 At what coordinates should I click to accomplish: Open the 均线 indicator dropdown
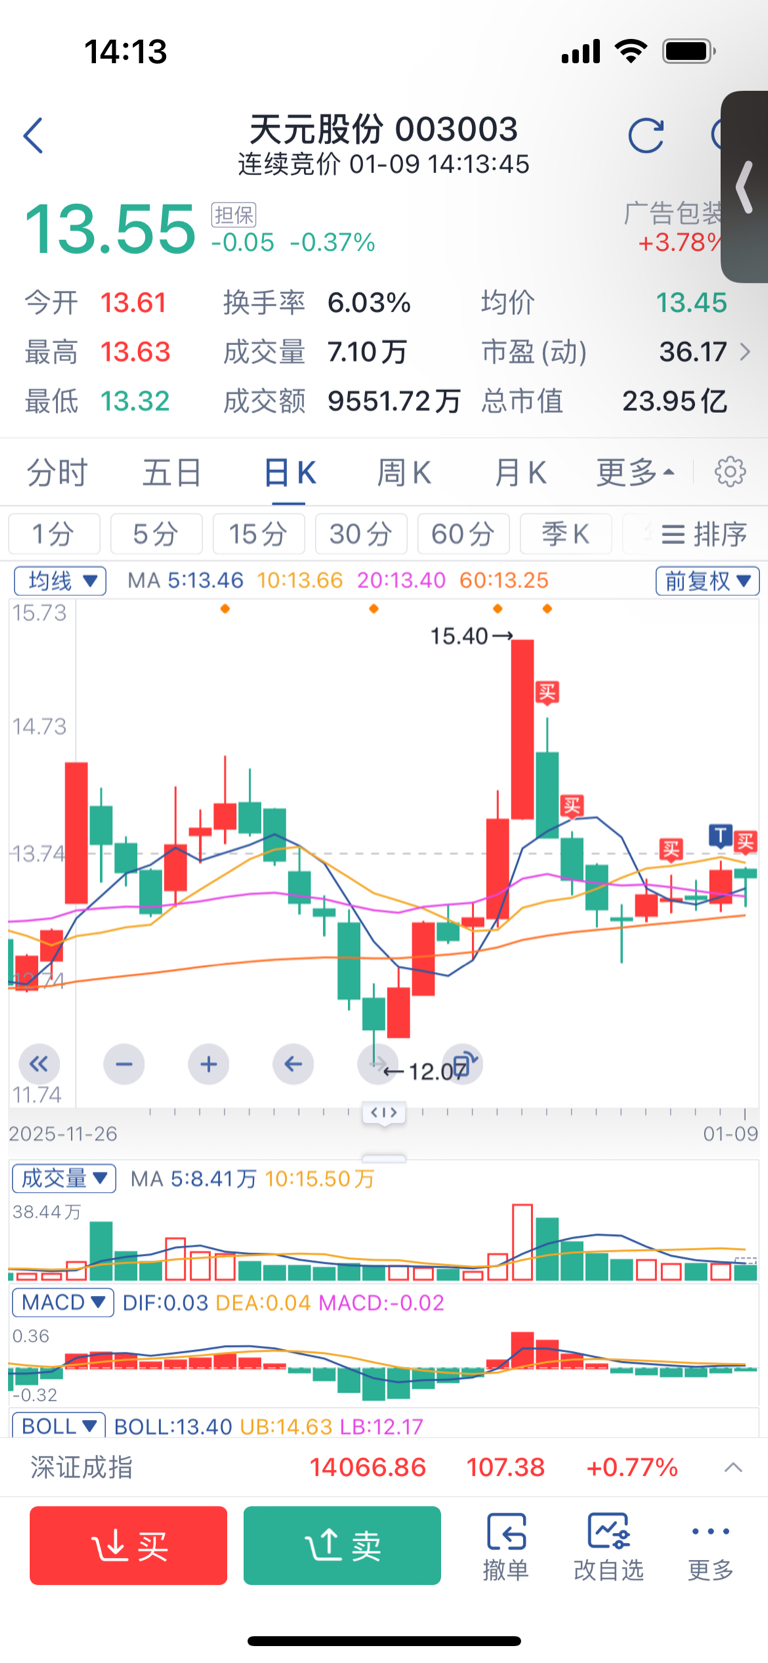tap(60, 580)
